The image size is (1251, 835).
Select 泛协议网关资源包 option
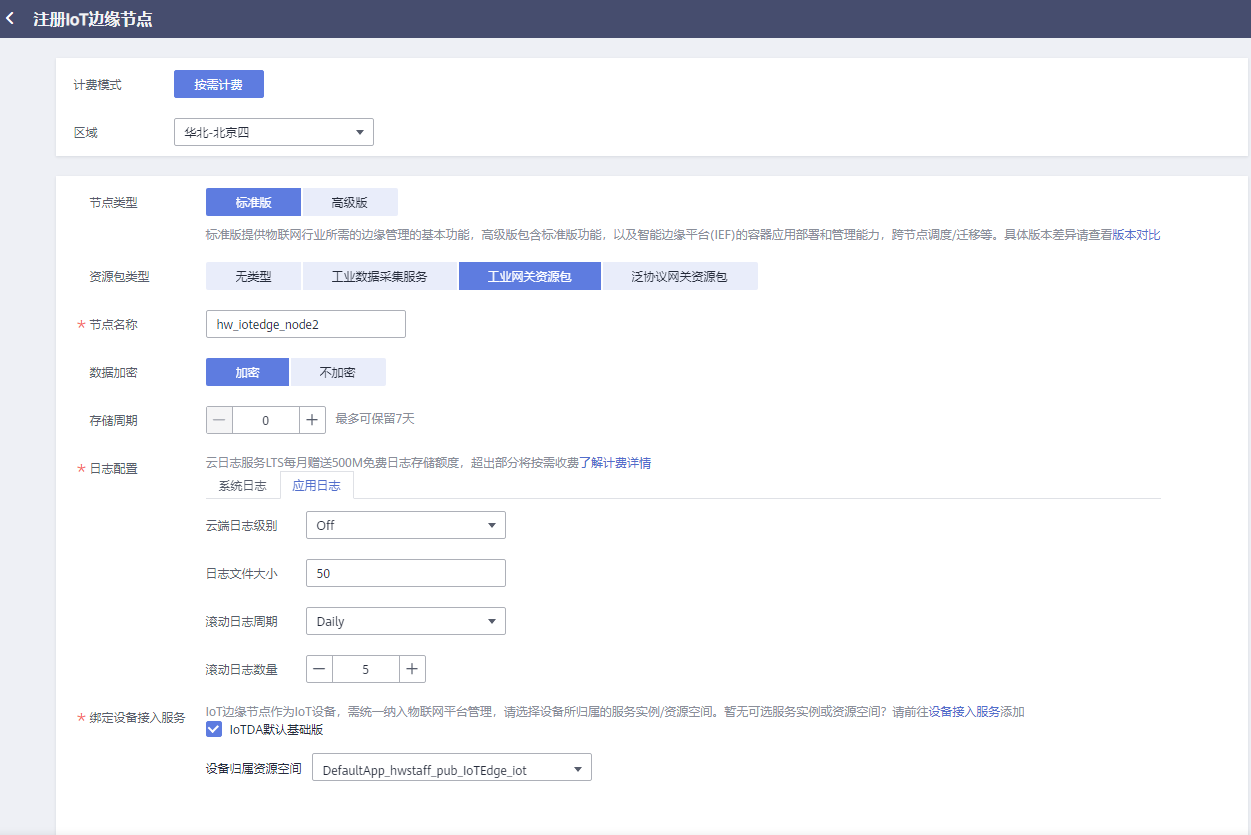pyautogui.click(x=680, y=276)
